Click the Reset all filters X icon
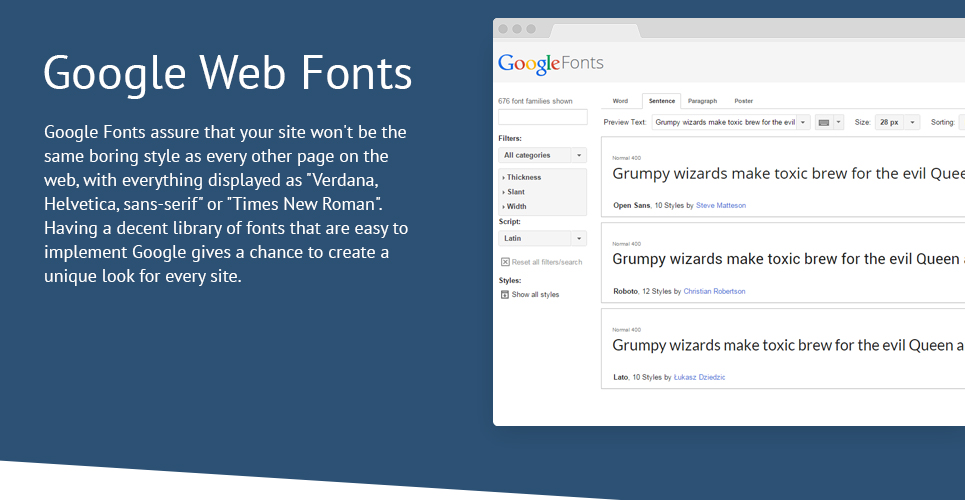The image size is (965, 500). click(505, 262)
